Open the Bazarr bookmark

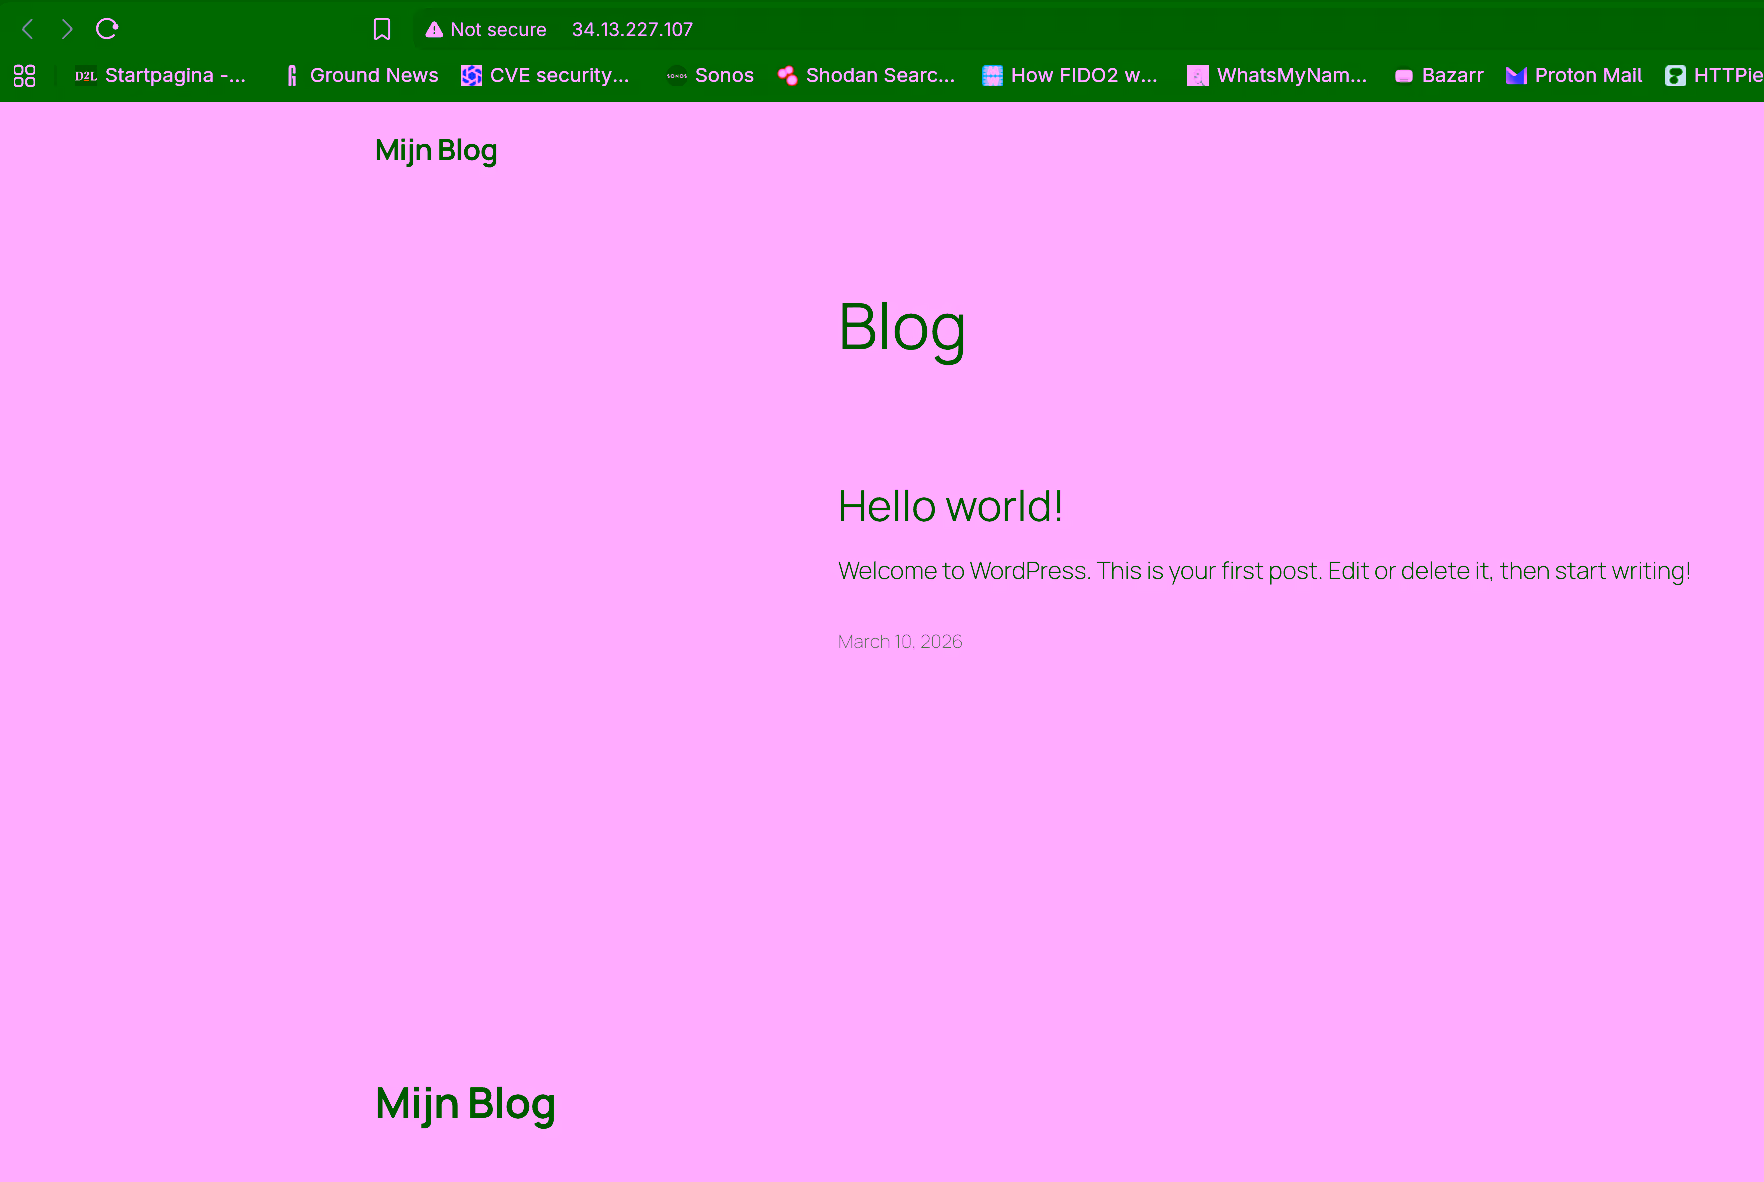(1438, 75)
